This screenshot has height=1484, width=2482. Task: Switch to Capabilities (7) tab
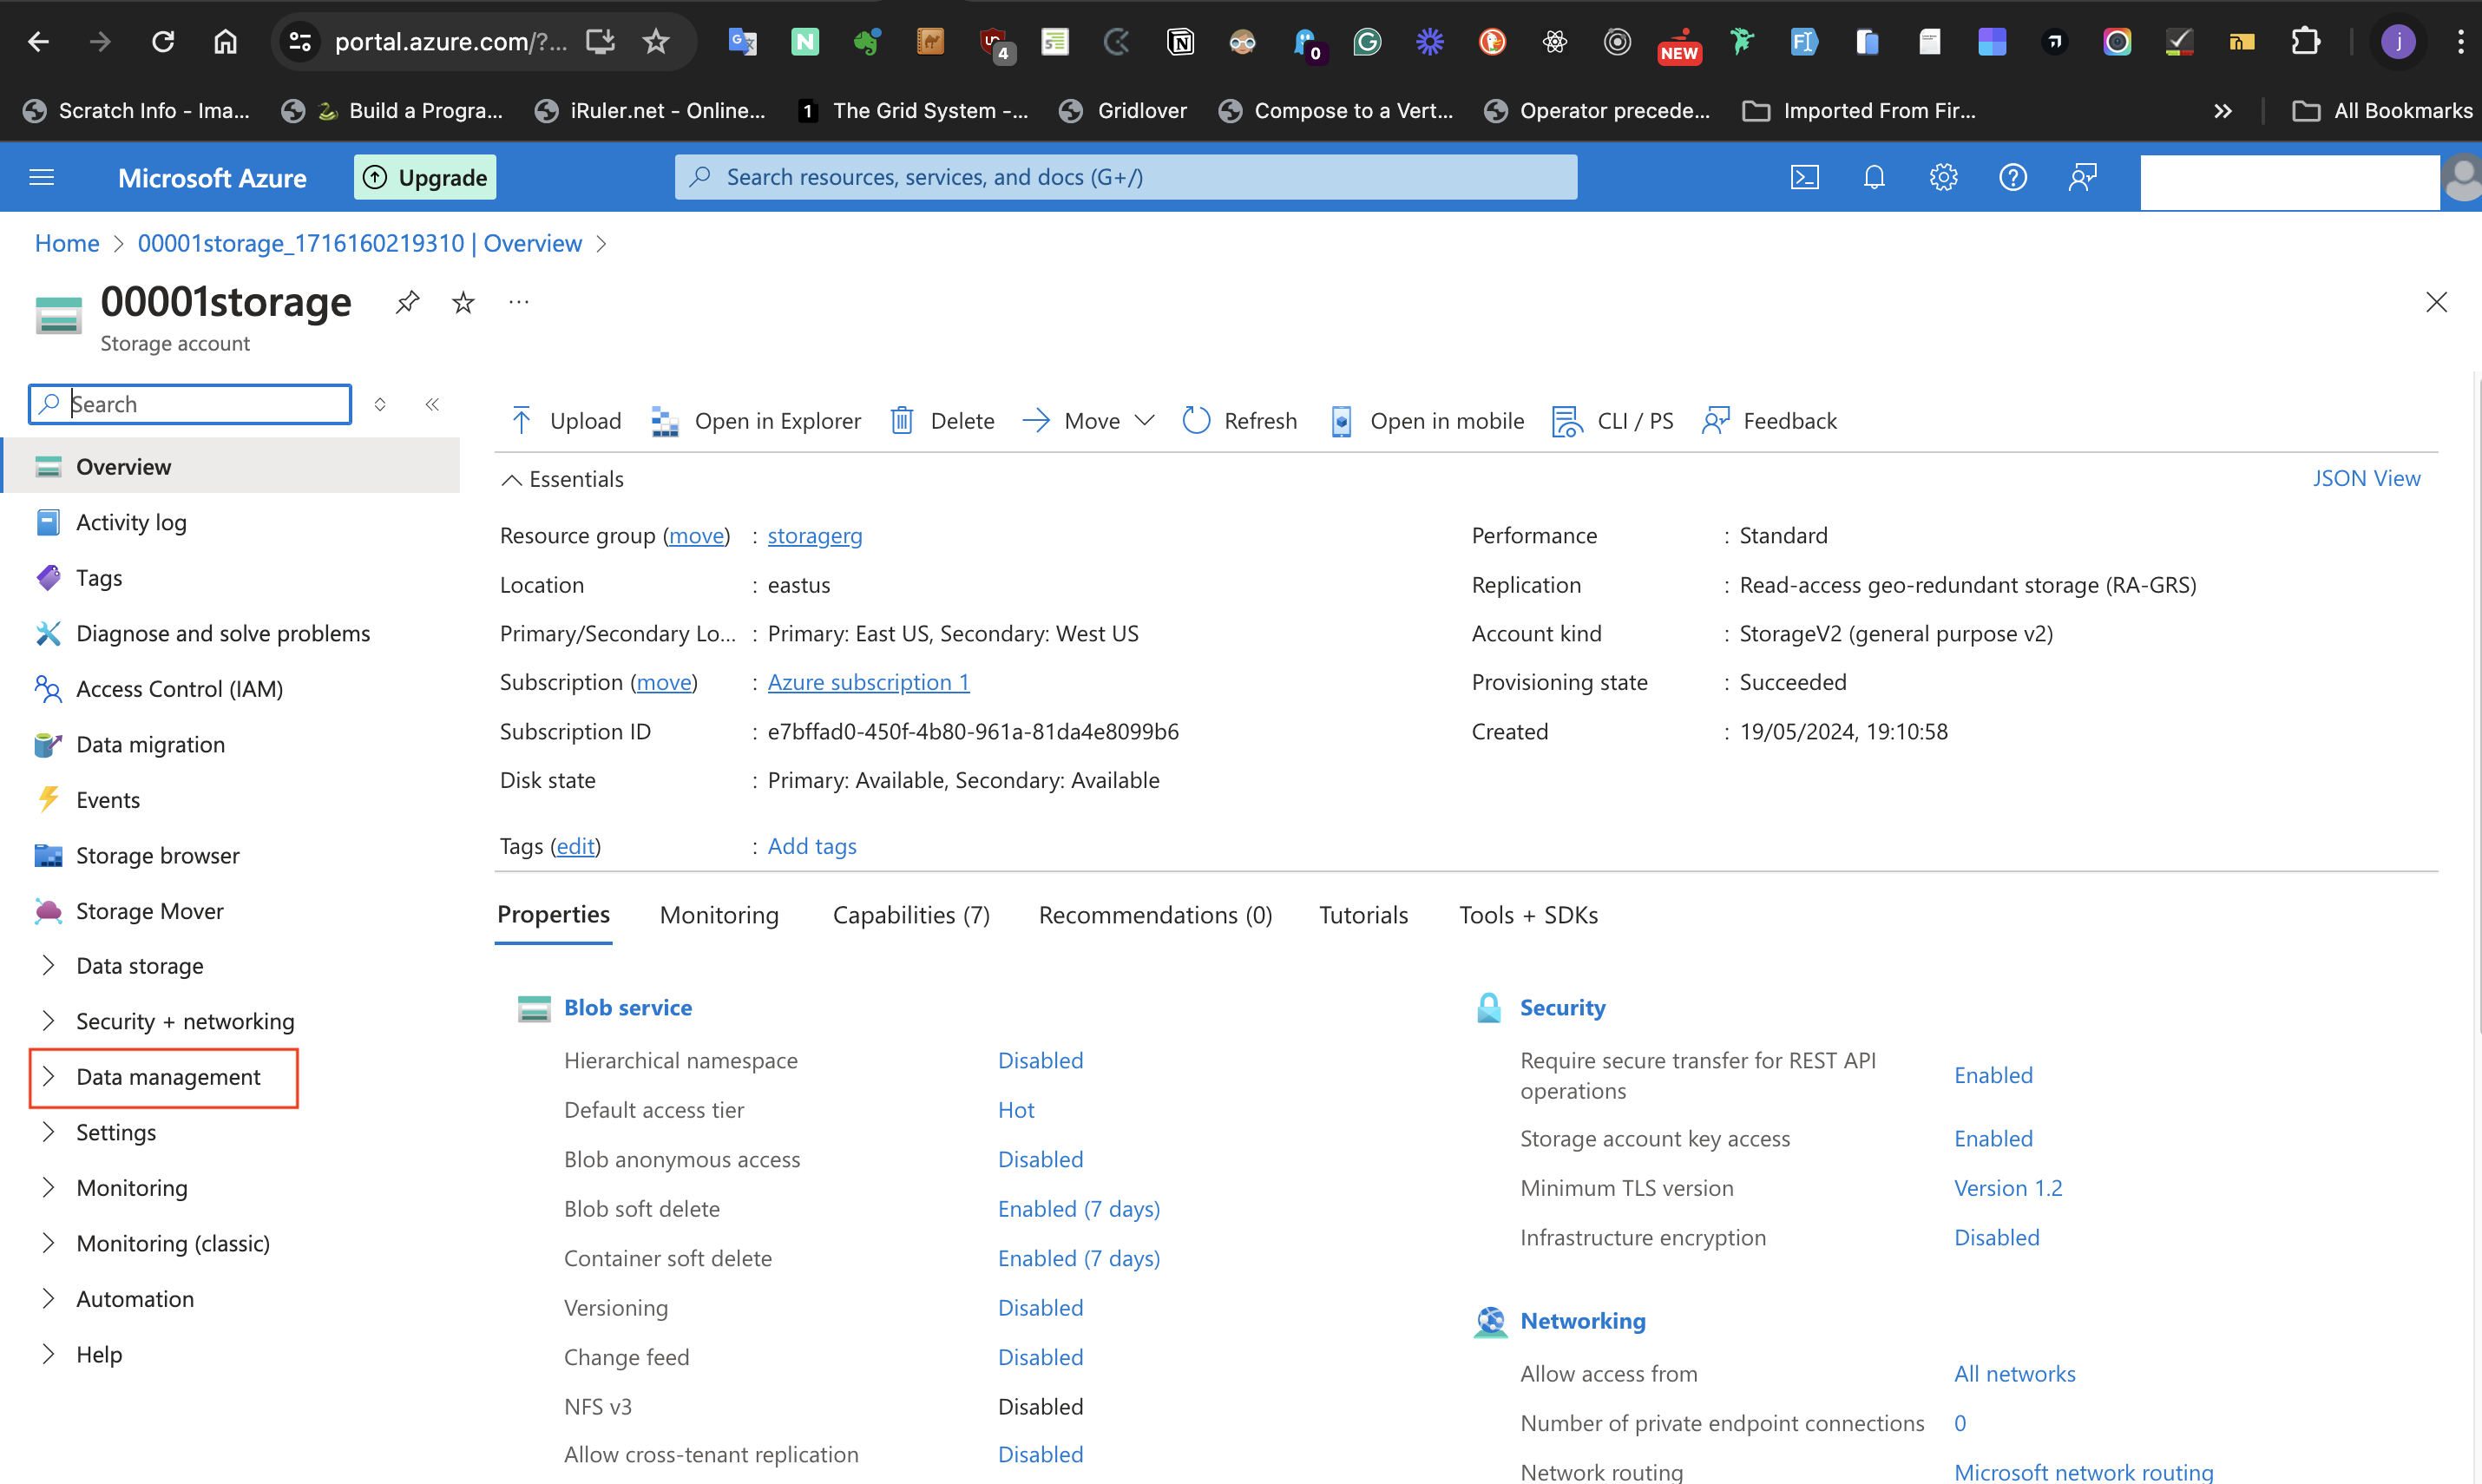911,915
